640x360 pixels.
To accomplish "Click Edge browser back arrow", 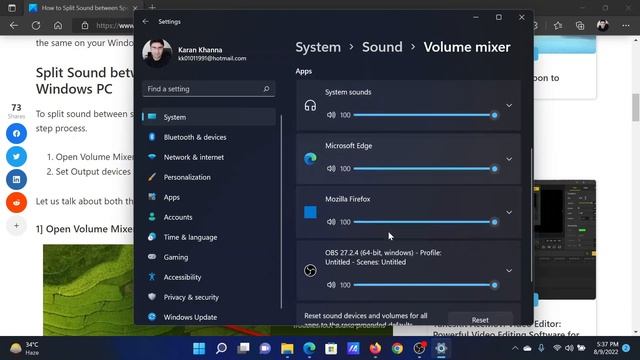I will [14, 26].
